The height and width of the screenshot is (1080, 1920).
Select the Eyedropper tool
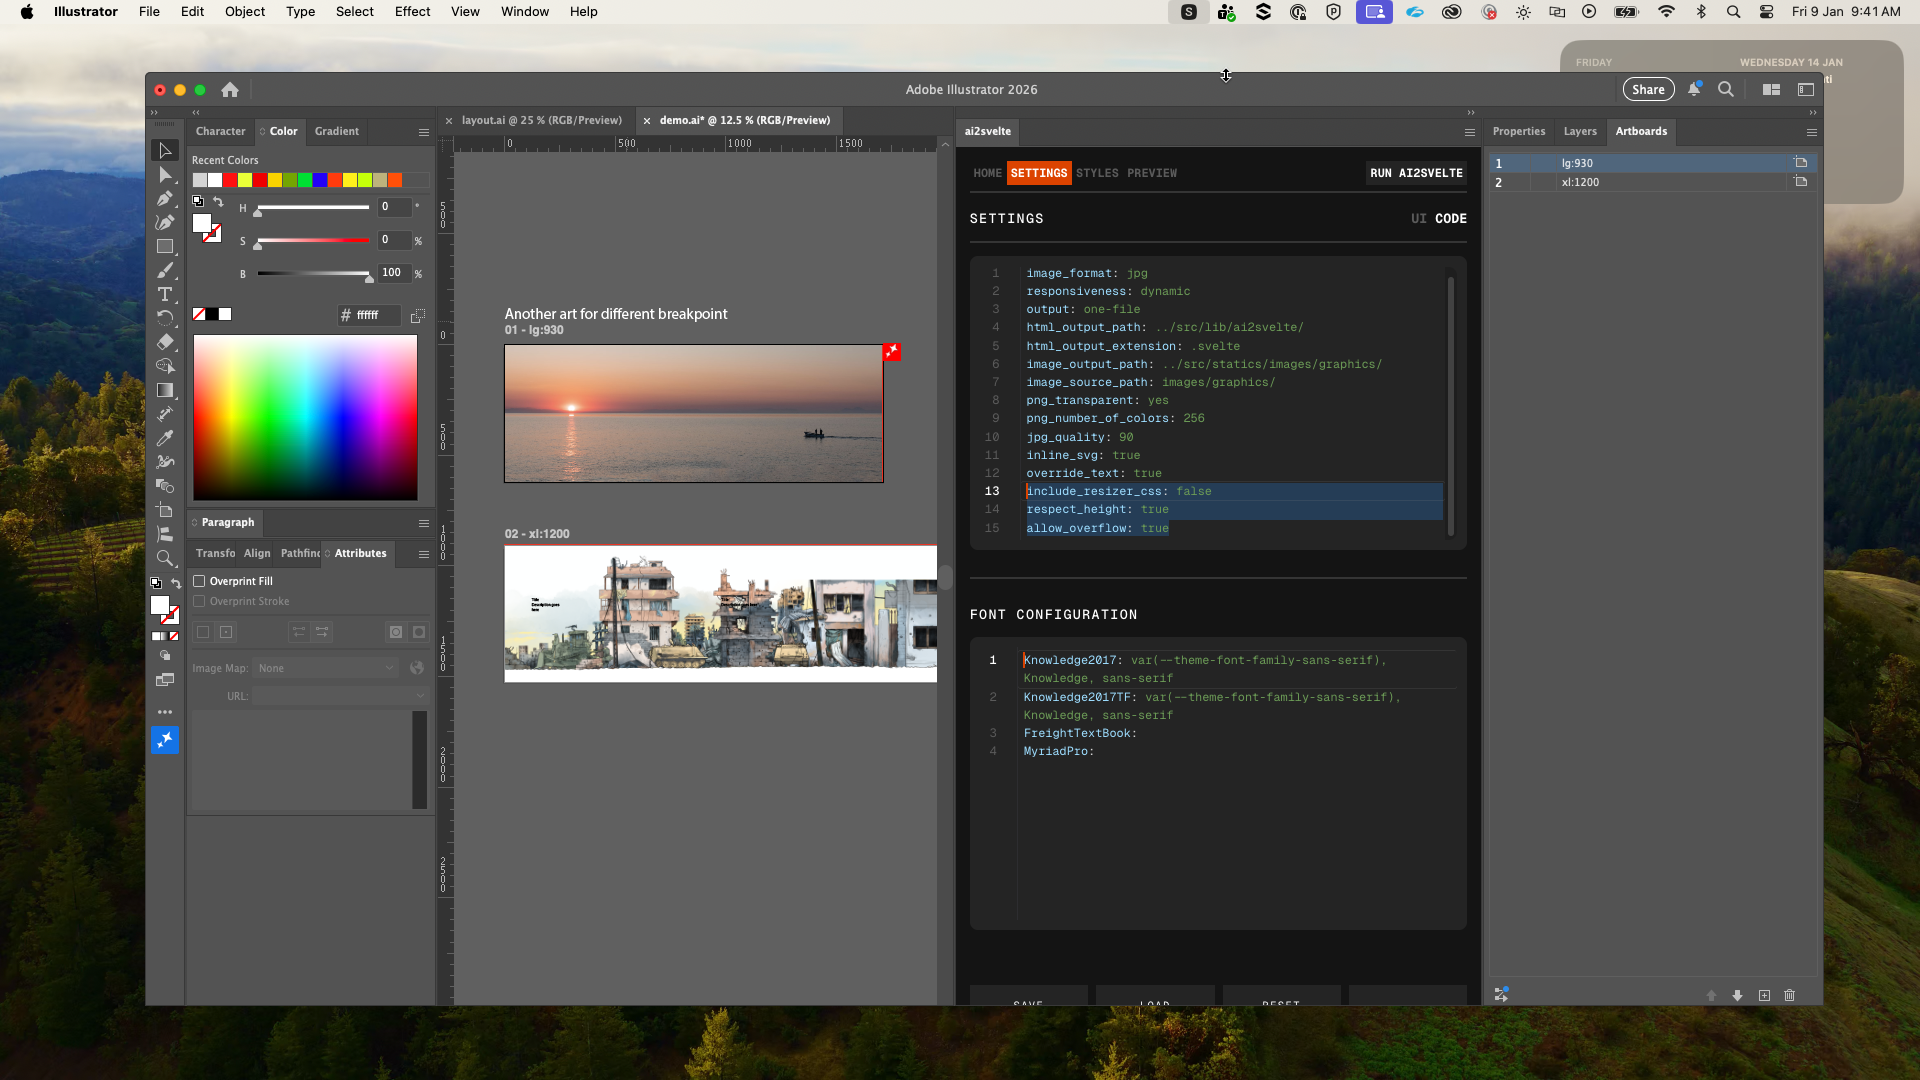(x=165, y=438)
